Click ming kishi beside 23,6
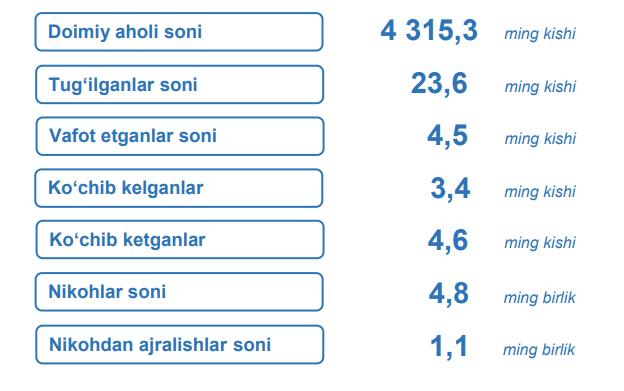Screen dimensions: 624x391 tap(540, 87)
